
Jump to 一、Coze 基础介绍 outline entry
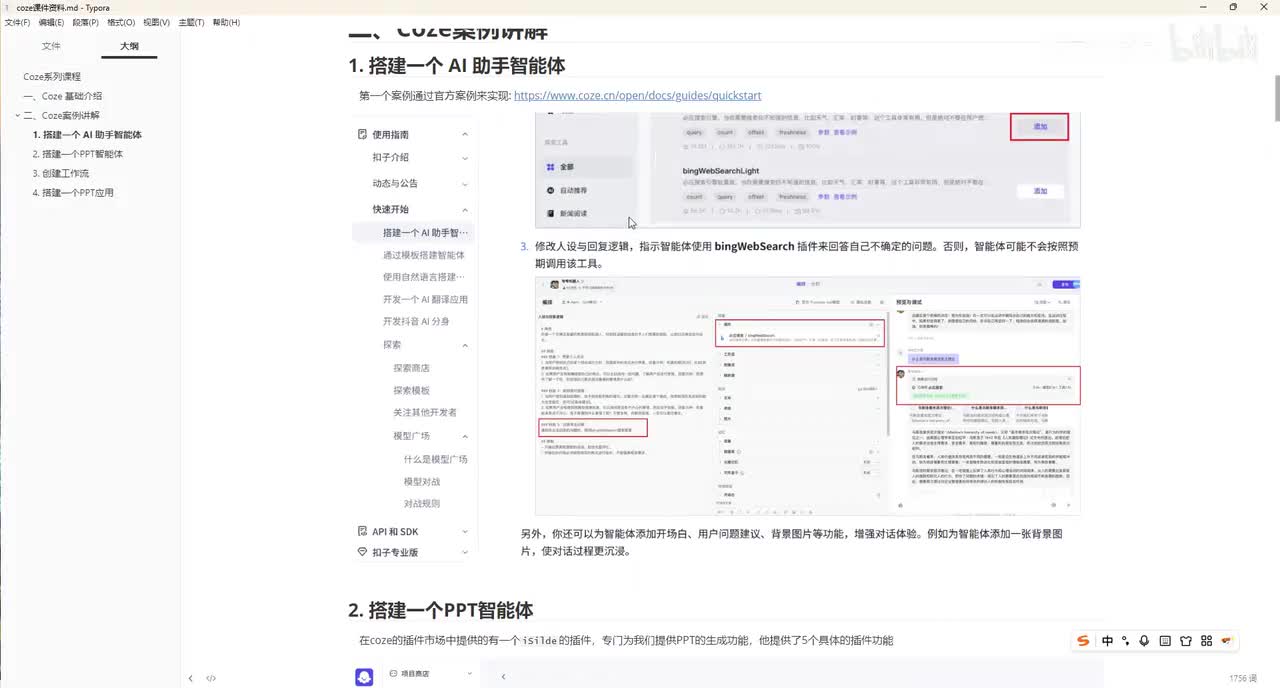point(62,96)
